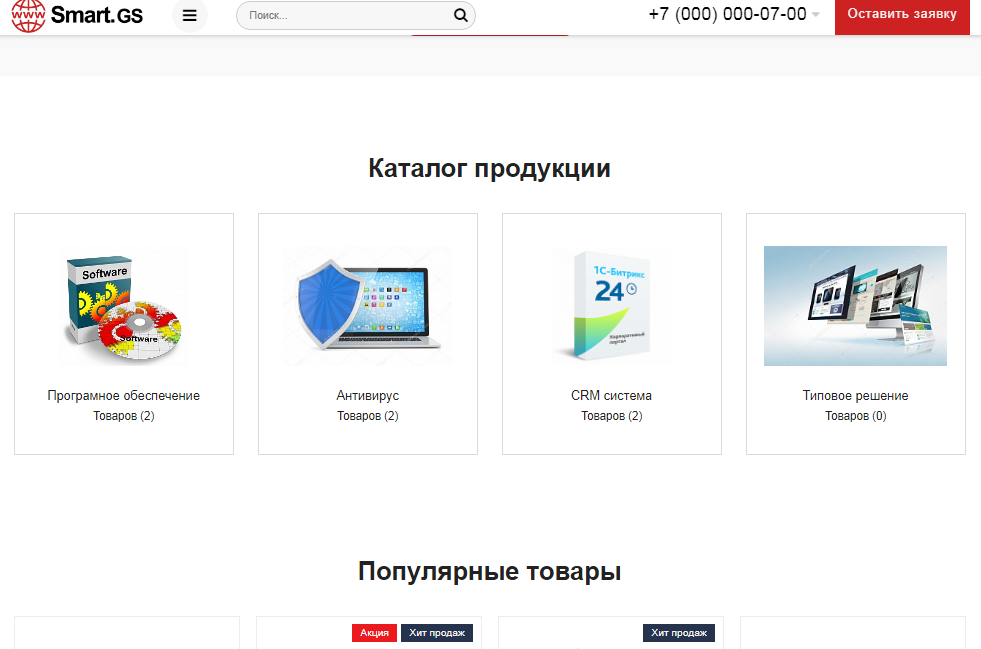This screenshot has height=649, width=981.
Task: Click the Популярные товары heading
Action: [489, 572]
